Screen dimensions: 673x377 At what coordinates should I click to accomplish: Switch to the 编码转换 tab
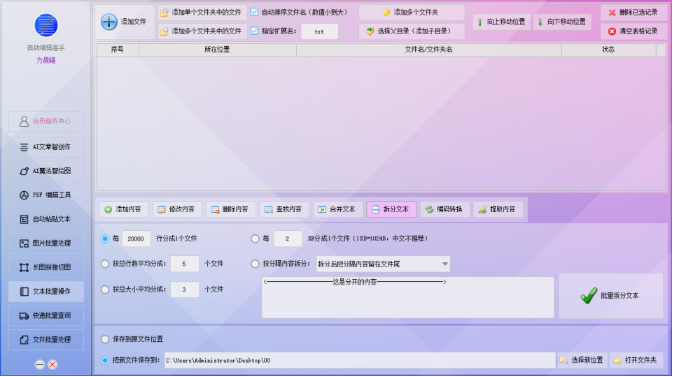coord(445,210)
